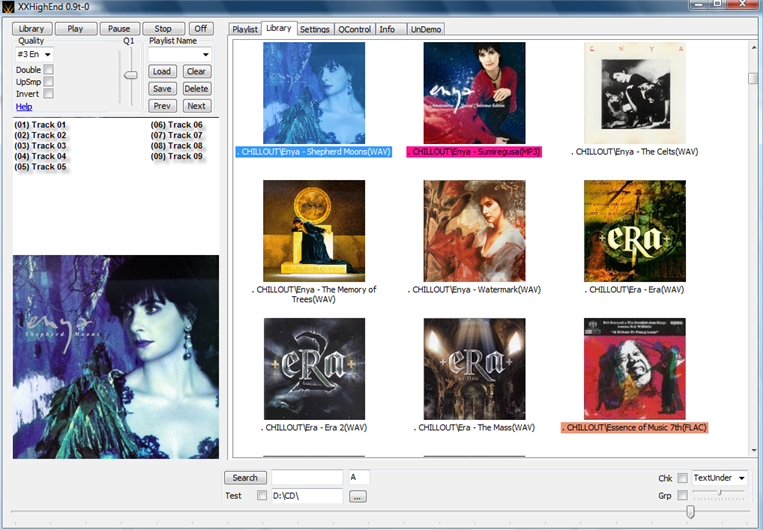The width and height of the screenshot is (763, 530).
Task: Click the Stop button
Action: 163,29
